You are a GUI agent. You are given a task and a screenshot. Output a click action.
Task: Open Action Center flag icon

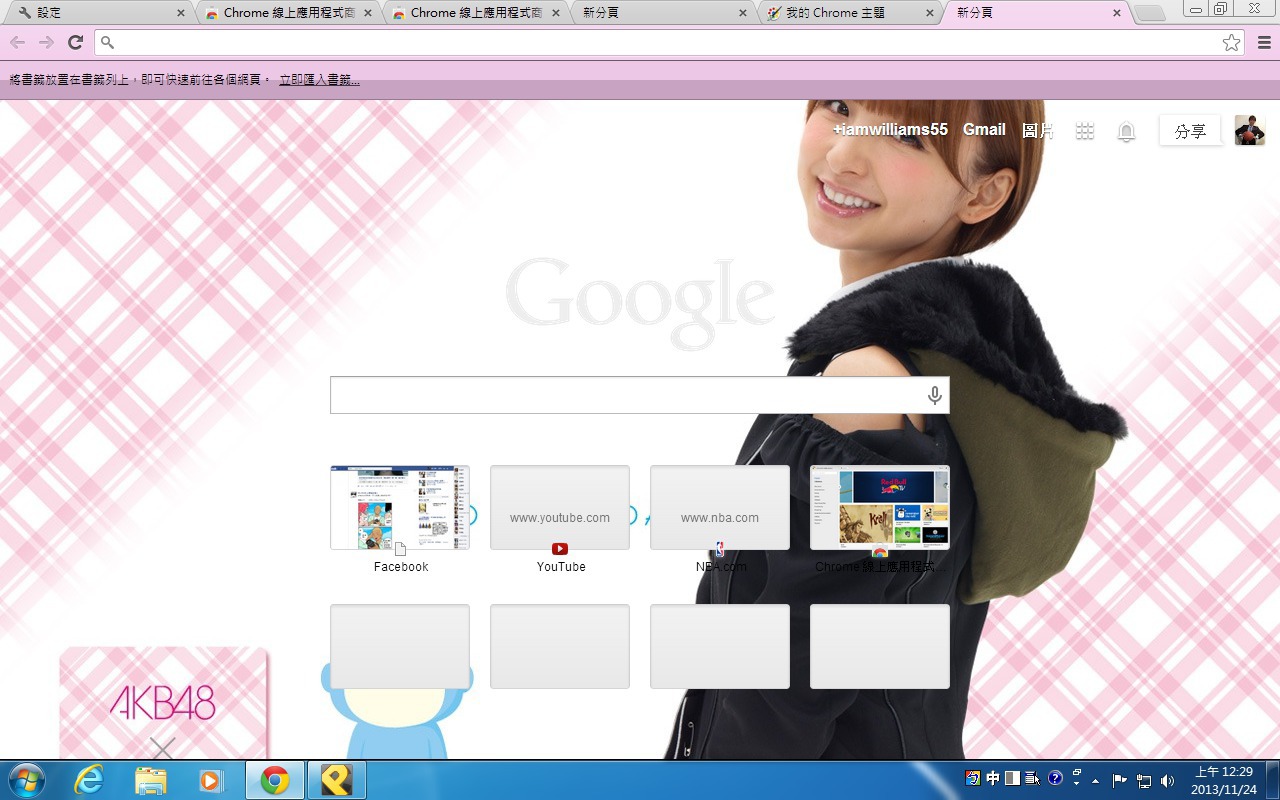point(1120,780)
